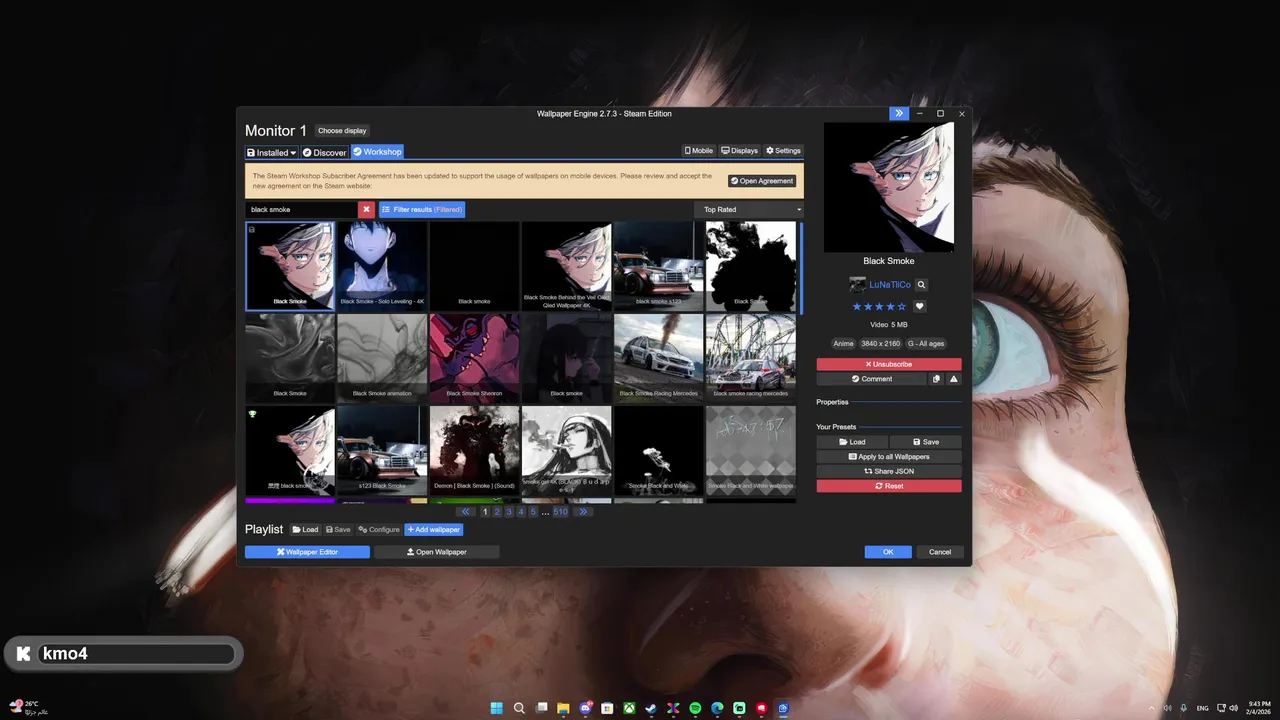Click the Choose display button
The height and width of the screenshot is (720, 1280).
click(x=342, y=131)
